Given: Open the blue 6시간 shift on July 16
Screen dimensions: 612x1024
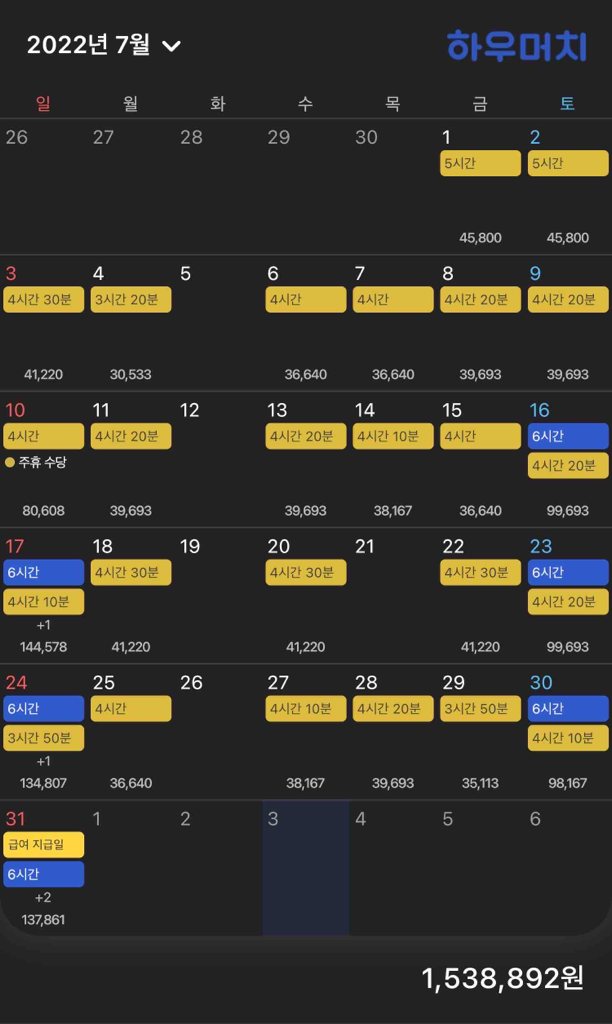Looking at the screenshot, I should (x=568, y=436).
